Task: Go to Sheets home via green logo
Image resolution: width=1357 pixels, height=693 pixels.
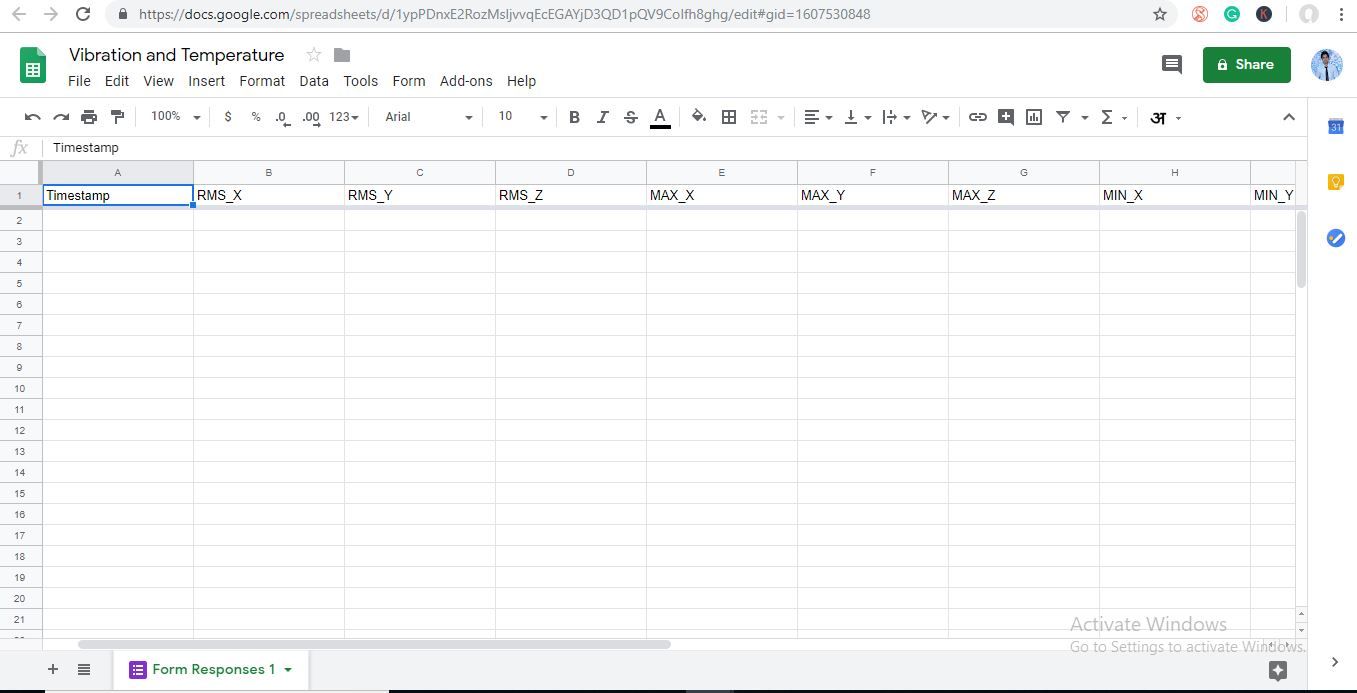Action: (x=33, y=66)
